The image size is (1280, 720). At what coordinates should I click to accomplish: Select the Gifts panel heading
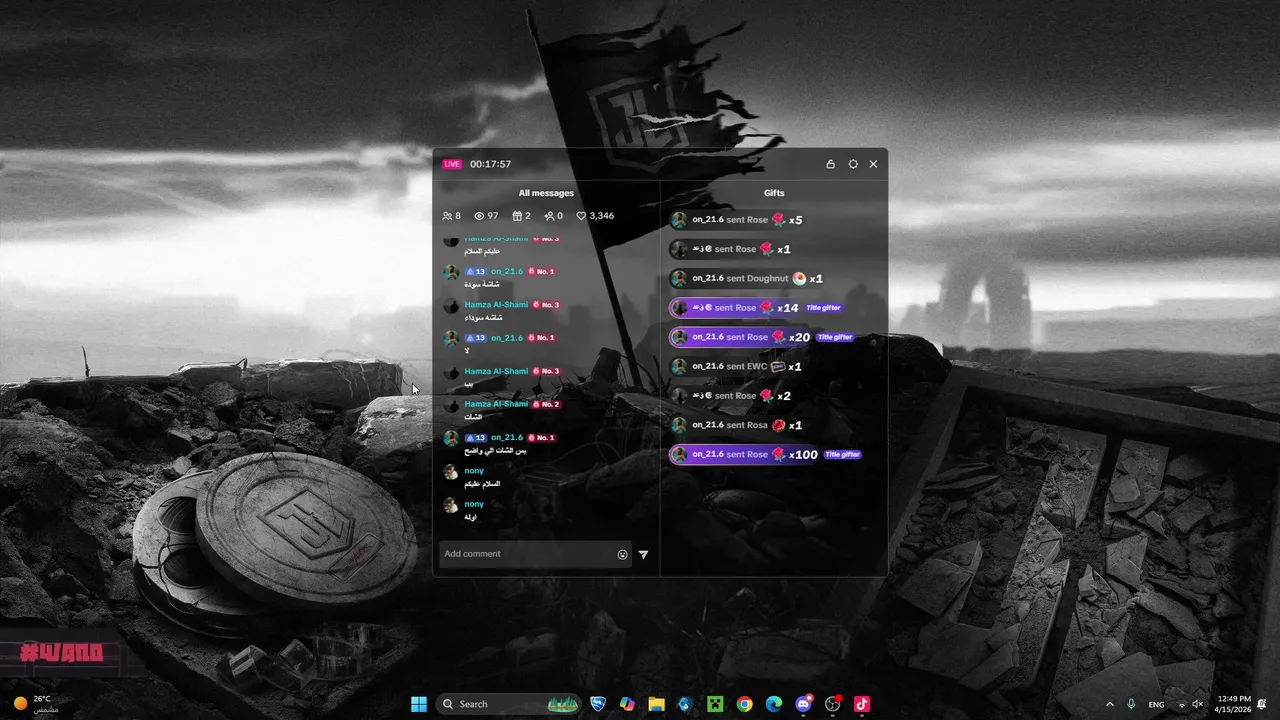774,193
